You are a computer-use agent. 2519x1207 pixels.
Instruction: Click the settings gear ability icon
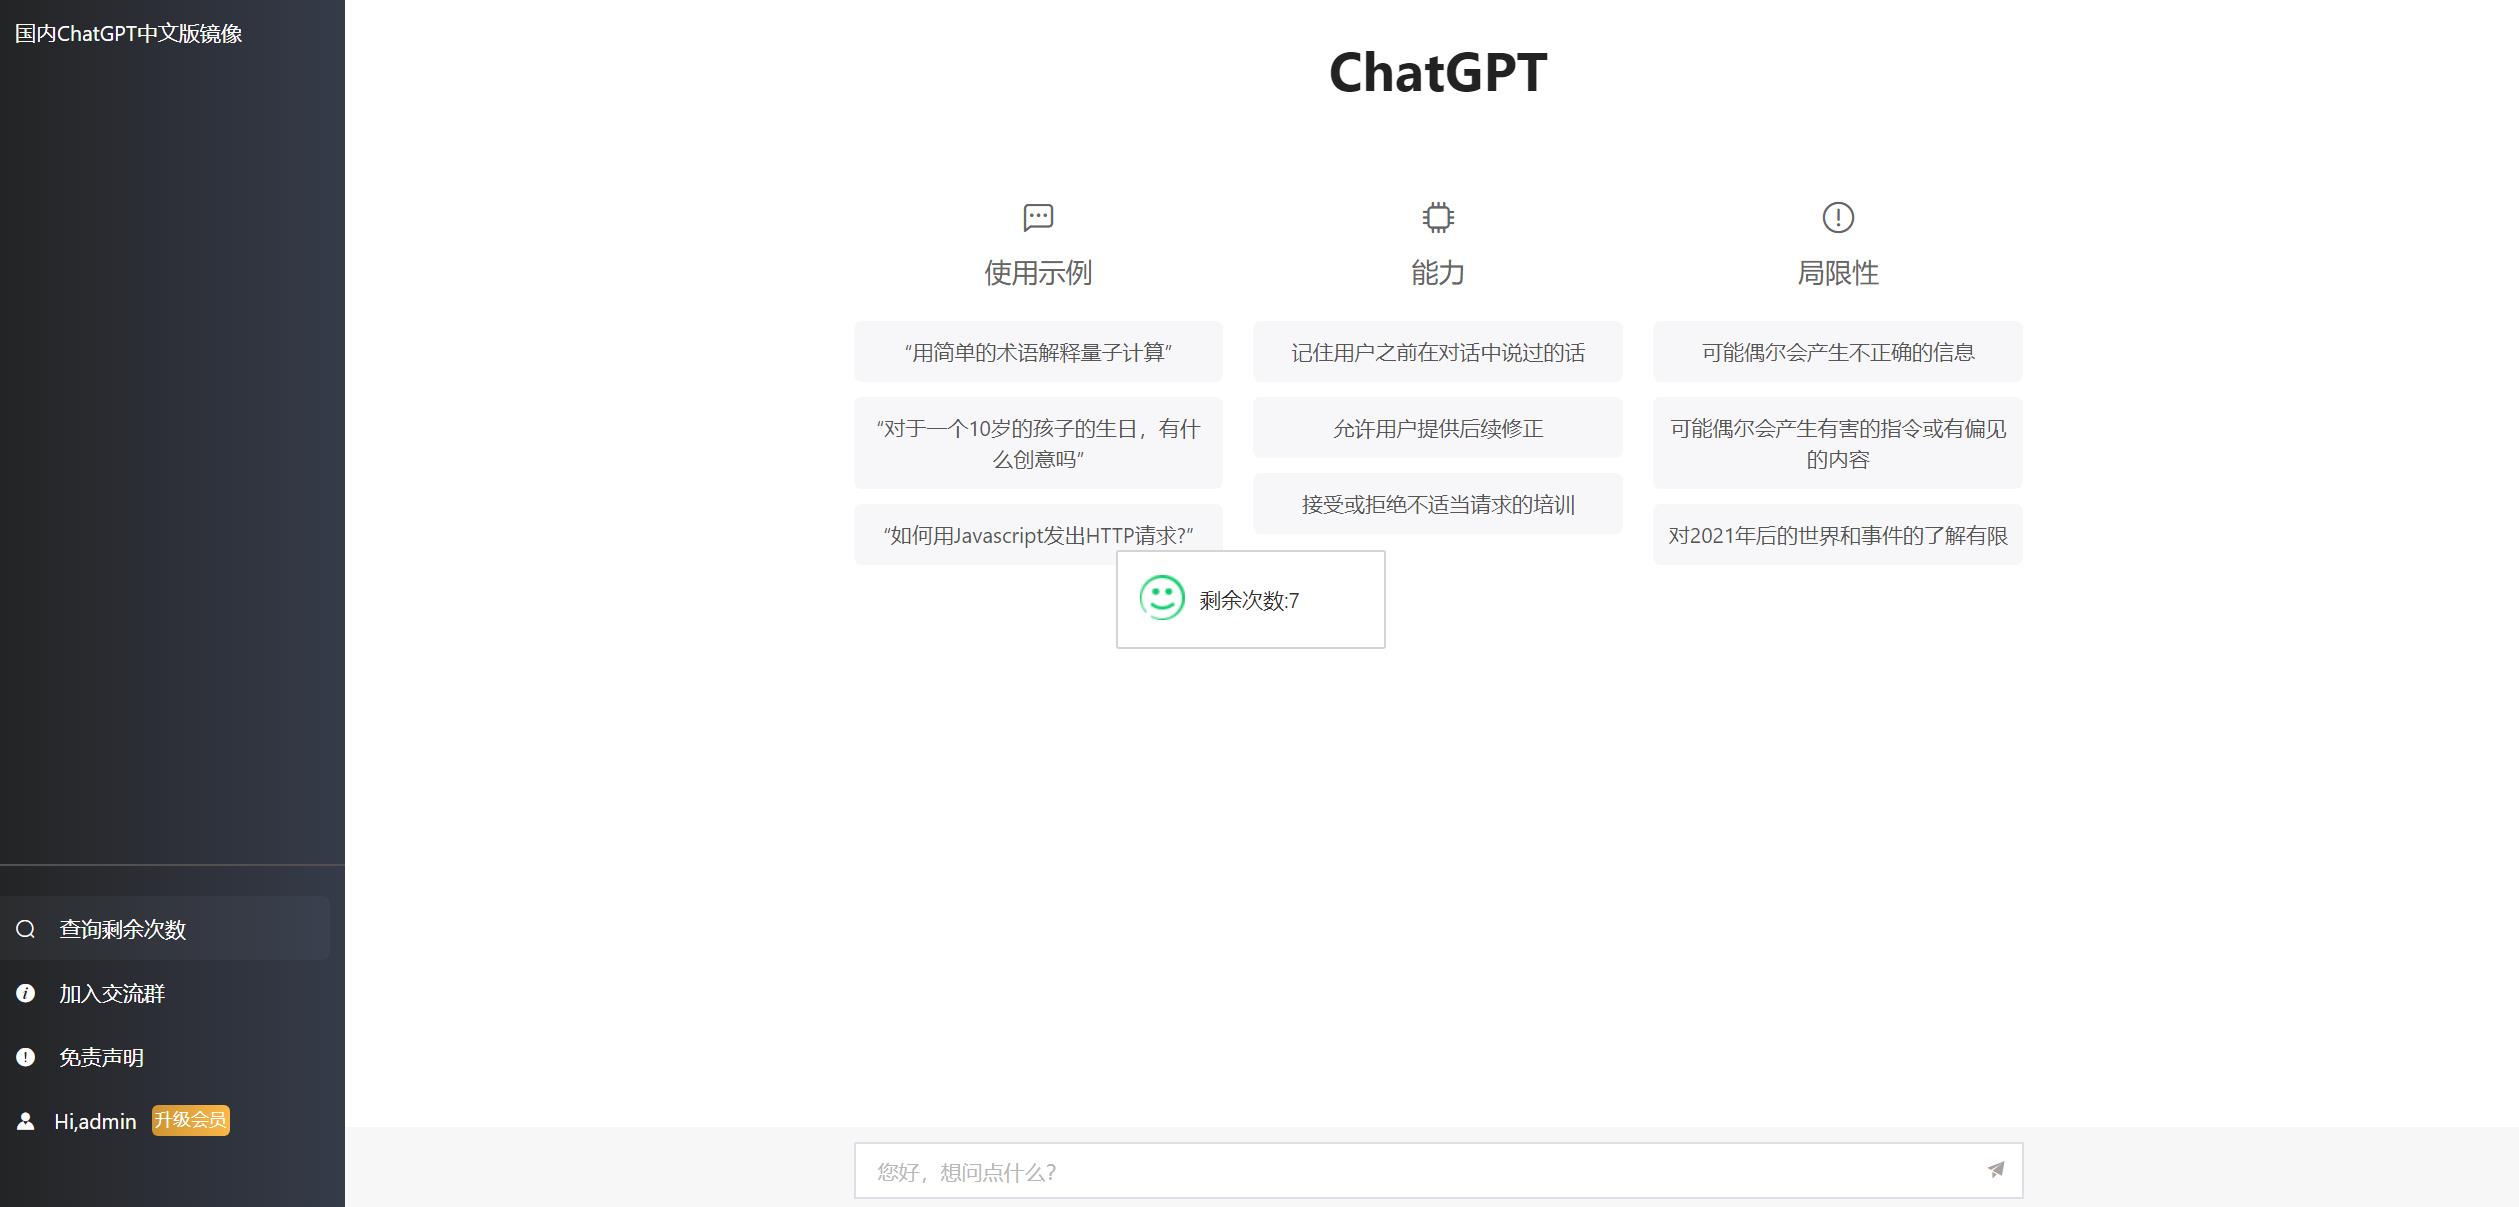(1435, 217)
